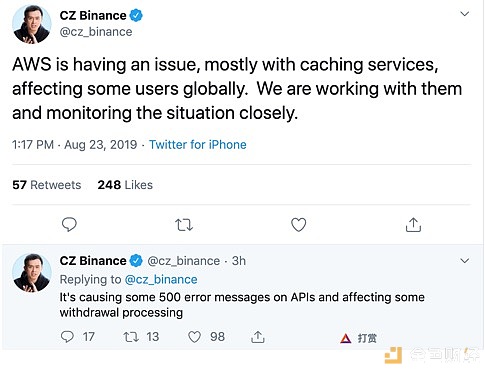Open the @cz_binance mention in Replying to

click(x=161, y=279)
